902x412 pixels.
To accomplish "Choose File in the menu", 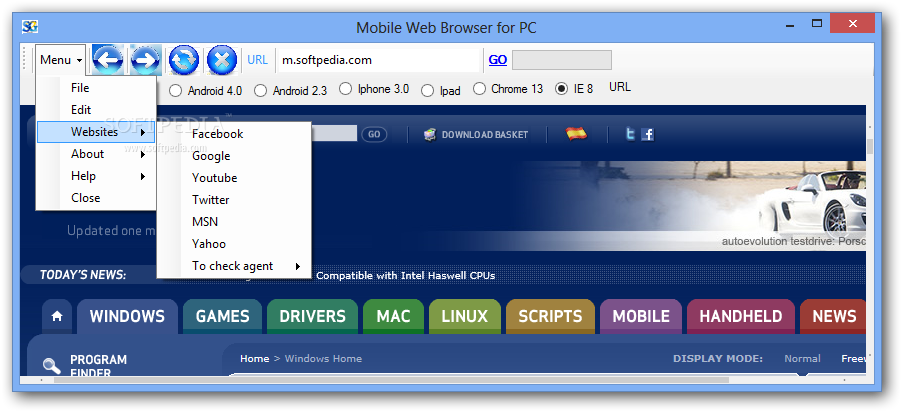I will [x=96, y=87].
